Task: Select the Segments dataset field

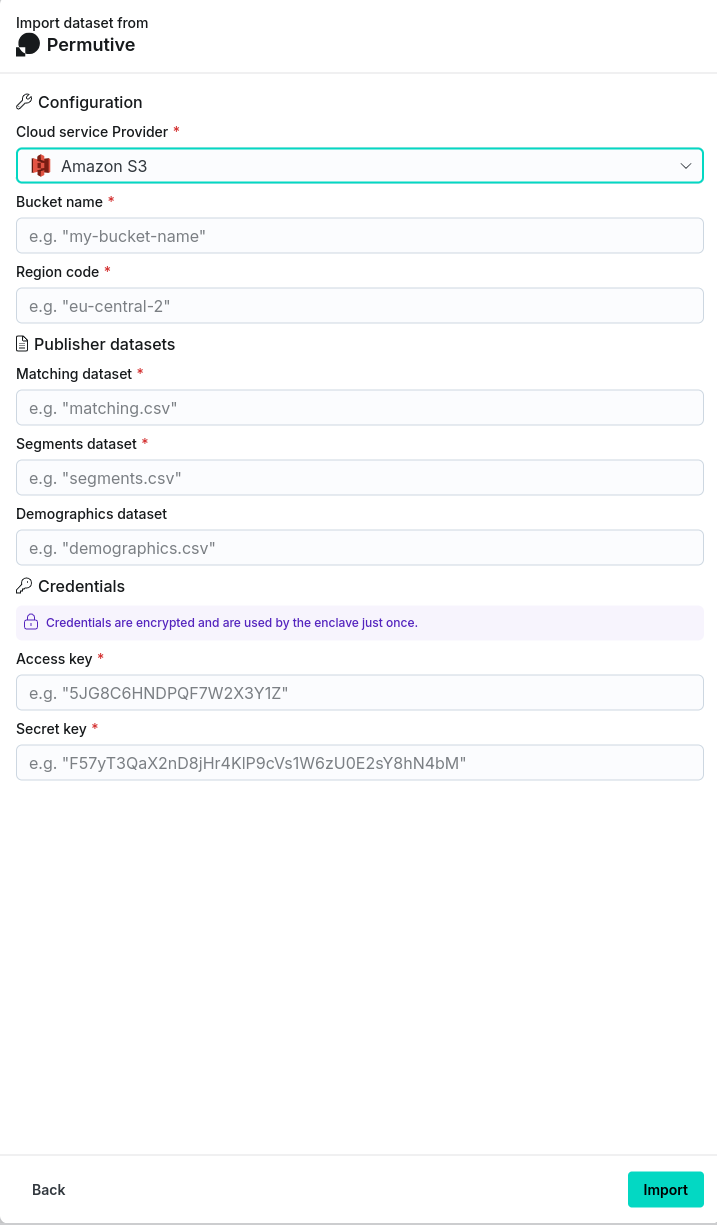Action: [360, 478]
